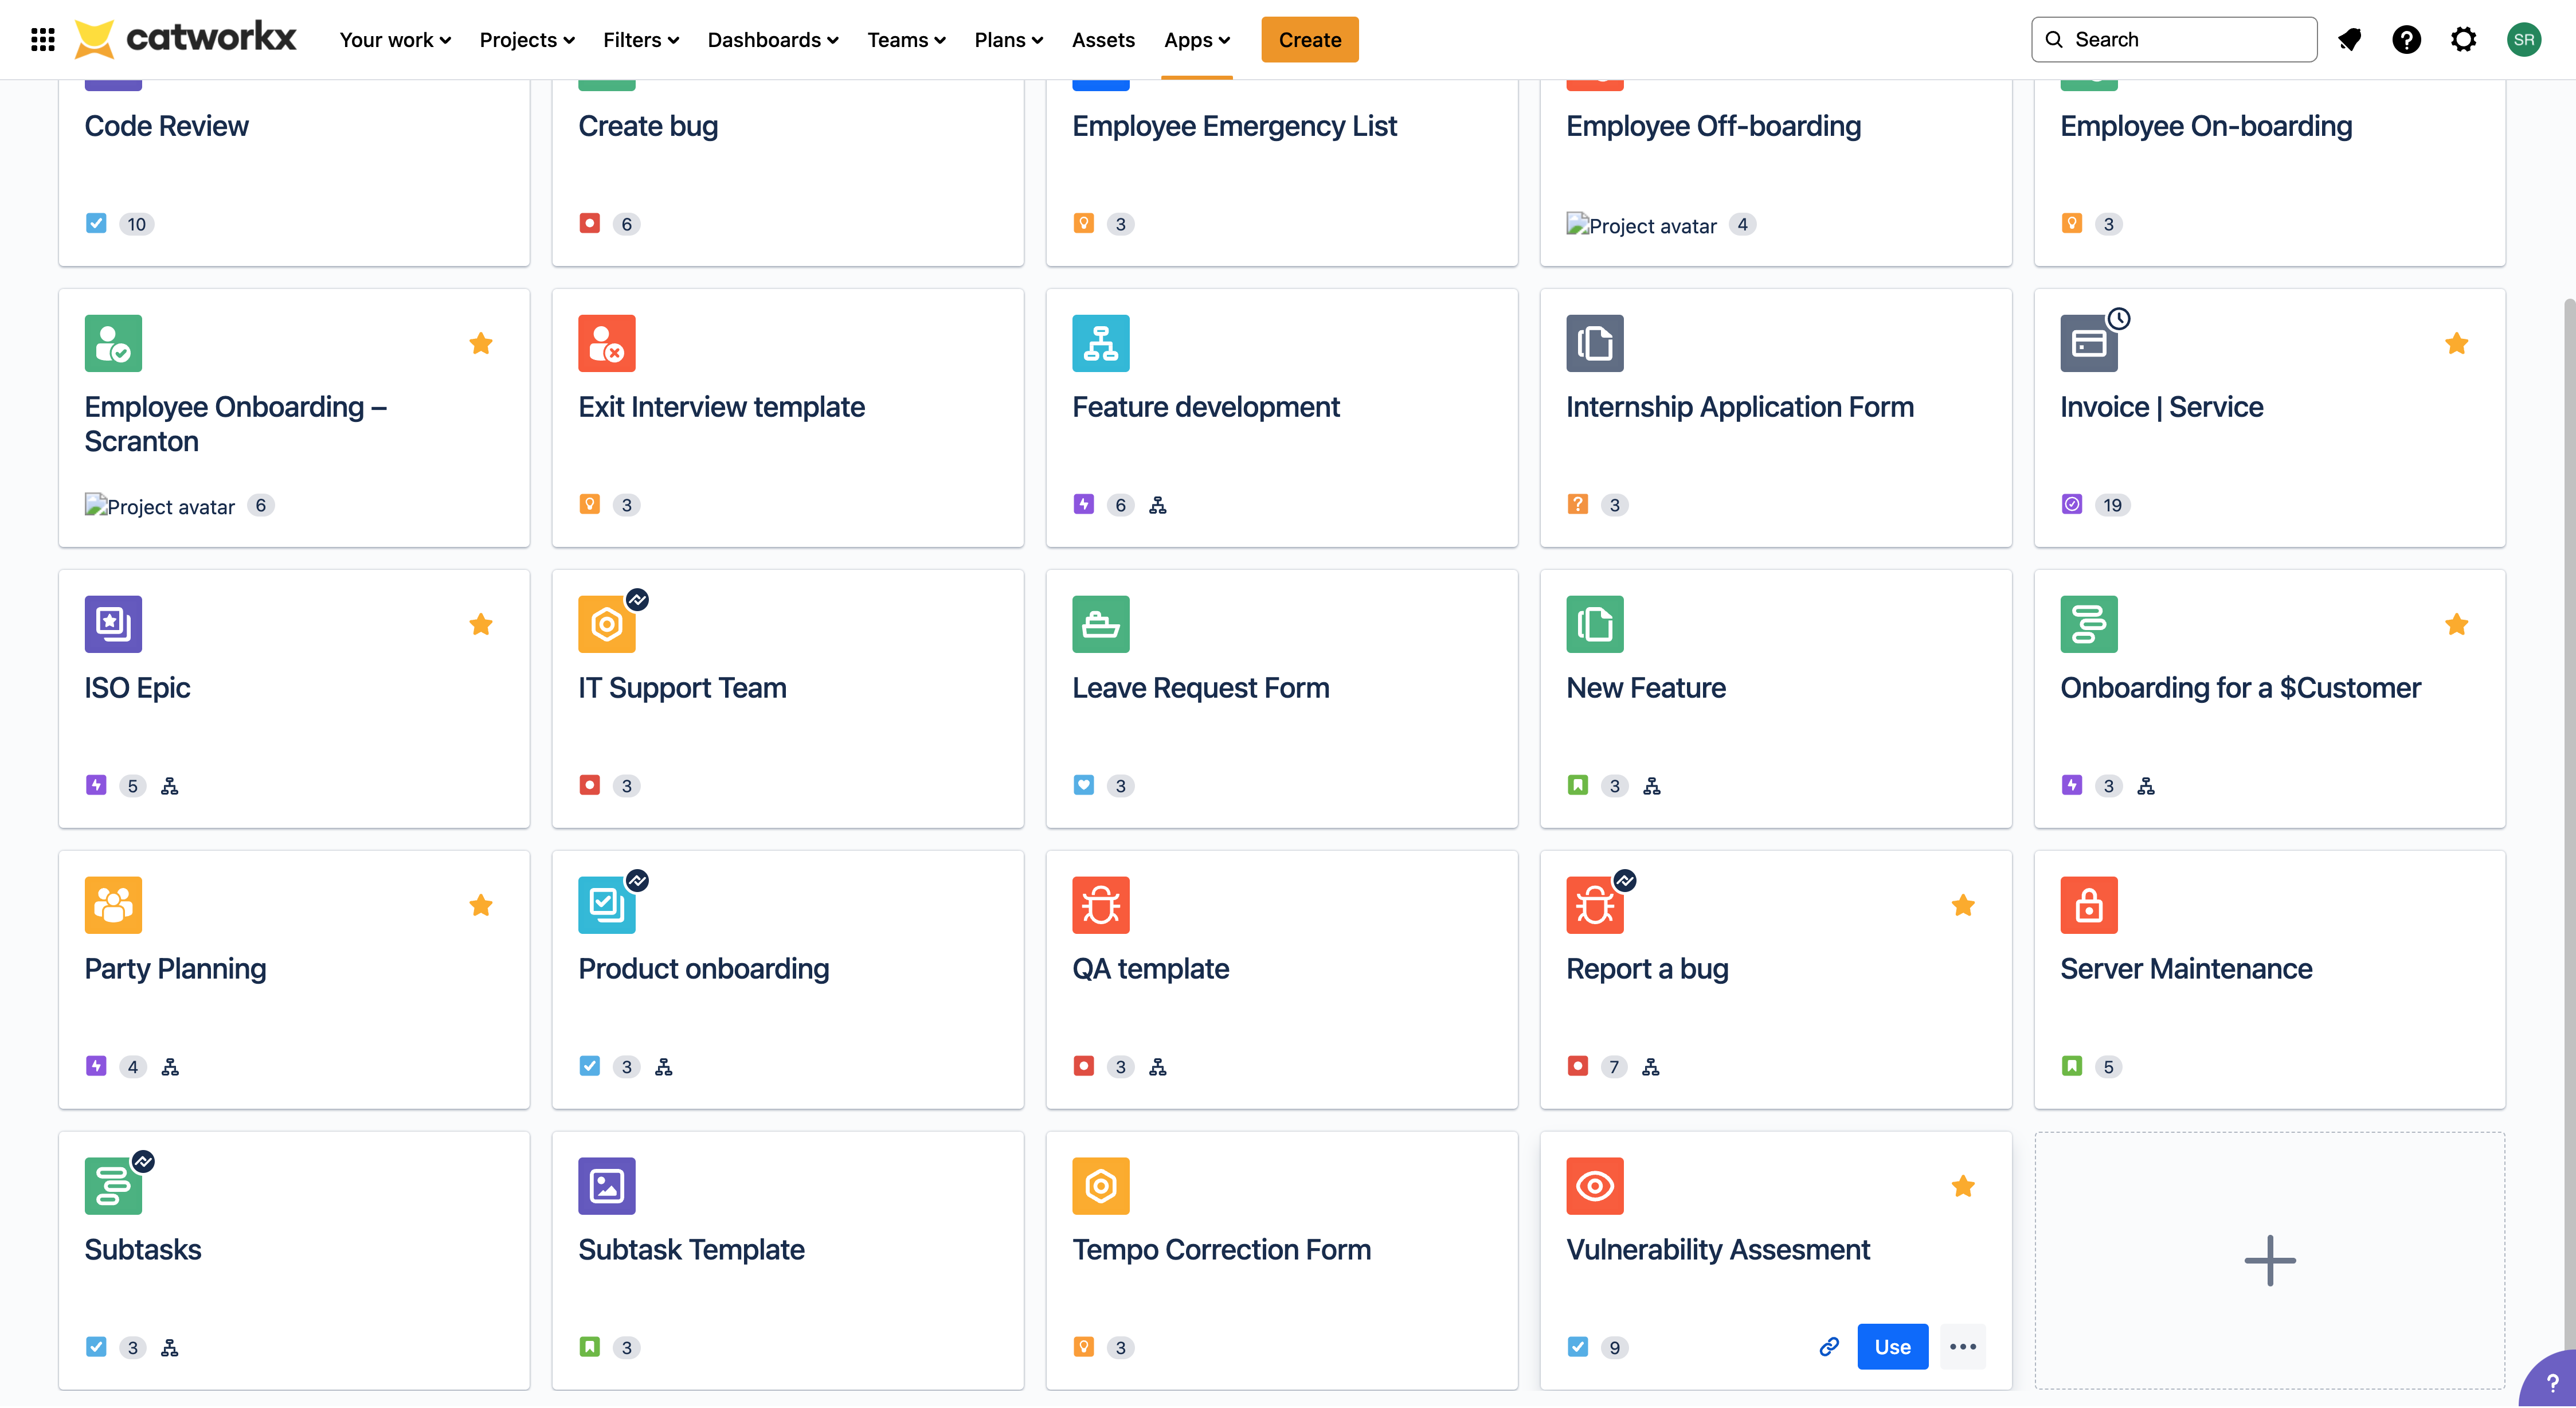Click the Subtask Template image icon
Image resolution: width=2576 pixels, height=1408 pixels.
point(606,1186)
